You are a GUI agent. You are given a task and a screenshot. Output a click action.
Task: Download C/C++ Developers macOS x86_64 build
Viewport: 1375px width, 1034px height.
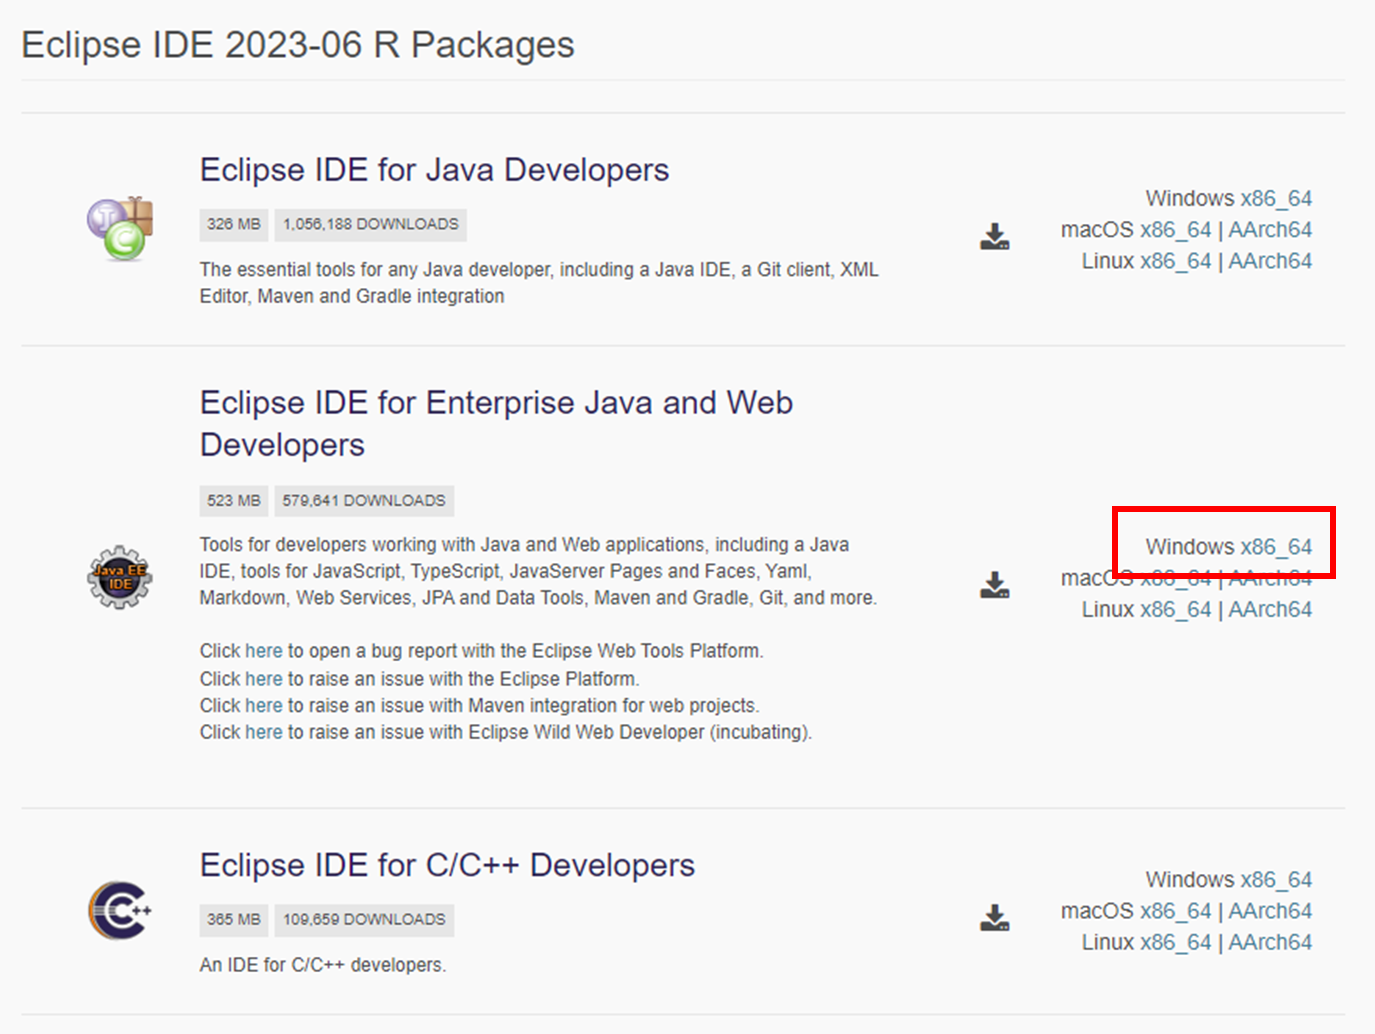point(1175,911)
